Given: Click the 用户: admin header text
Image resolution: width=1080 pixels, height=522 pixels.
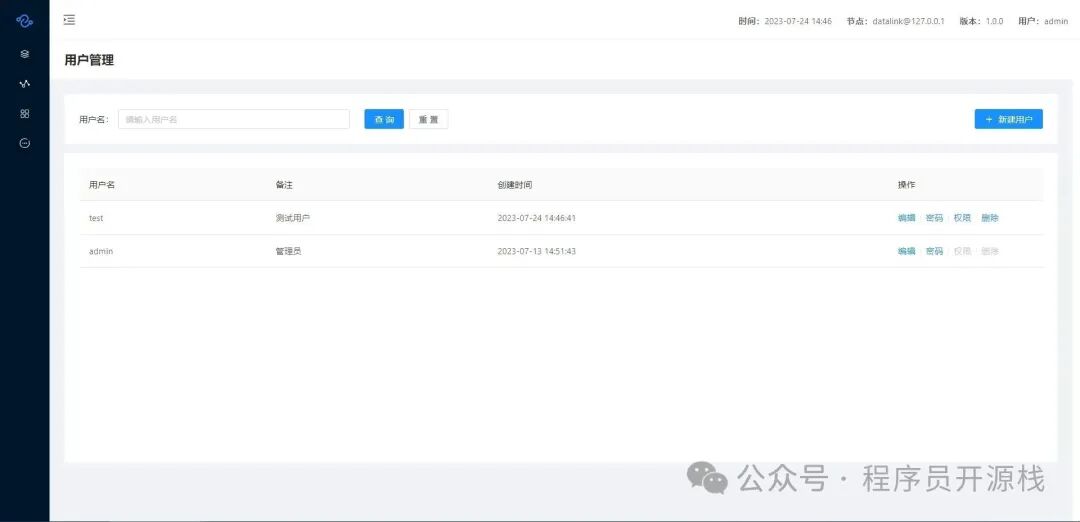Looking at the screenshot, I should tap(1043, 21).
